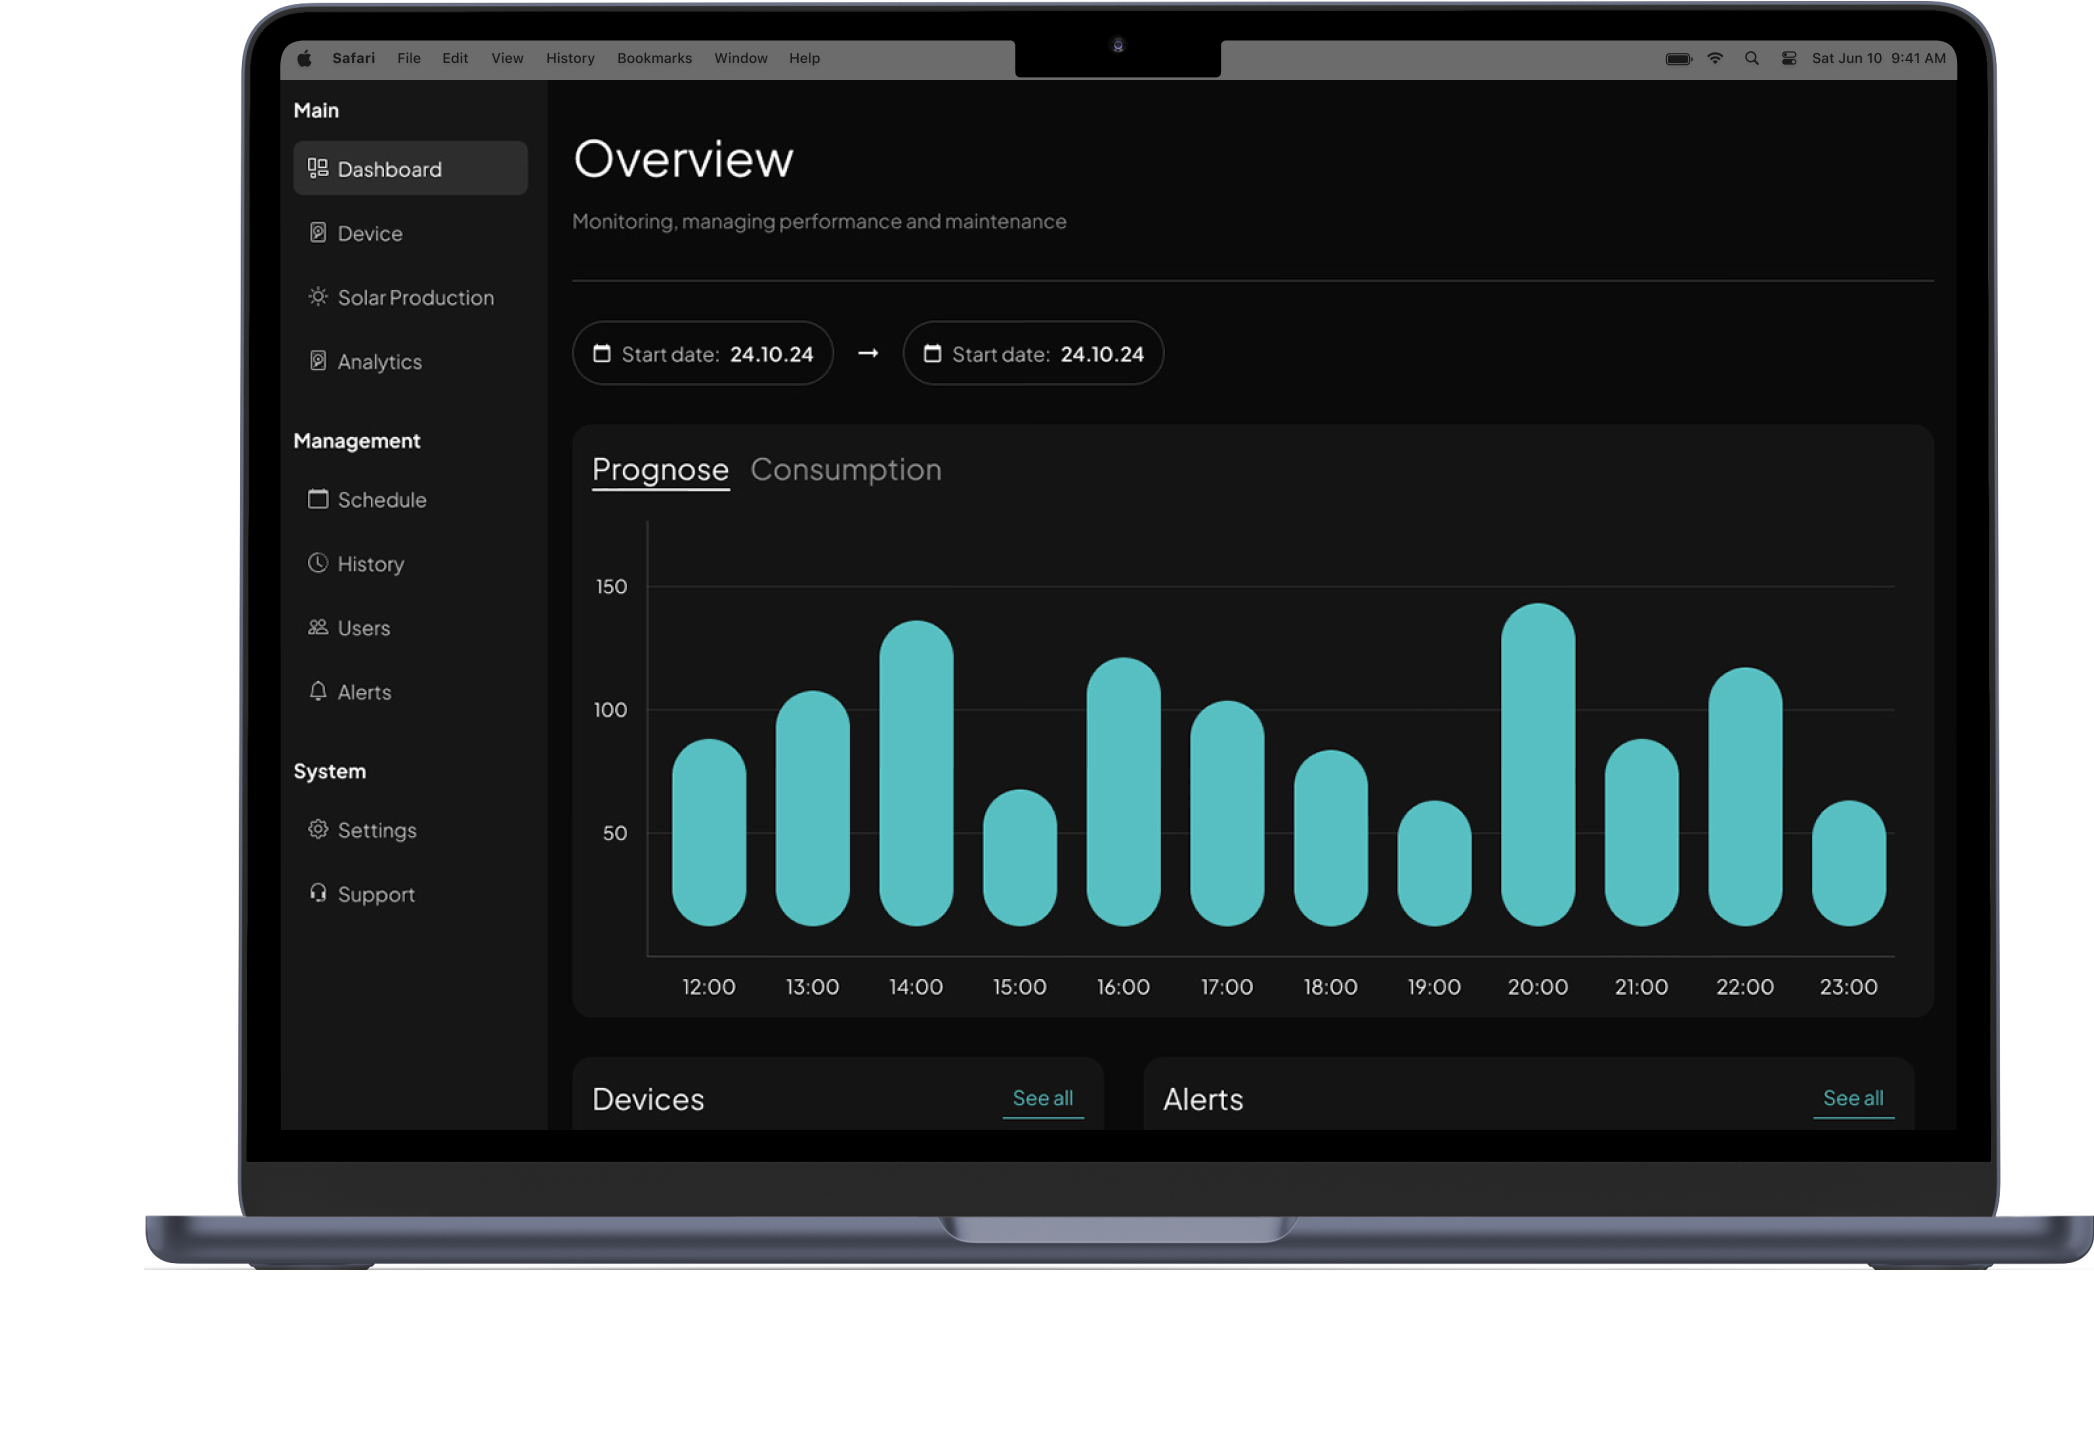Image resolution: width=2094 pixels, height=1440 pixels.
Task: Click the 23:00 chart bar
Action: [1849, 863]
